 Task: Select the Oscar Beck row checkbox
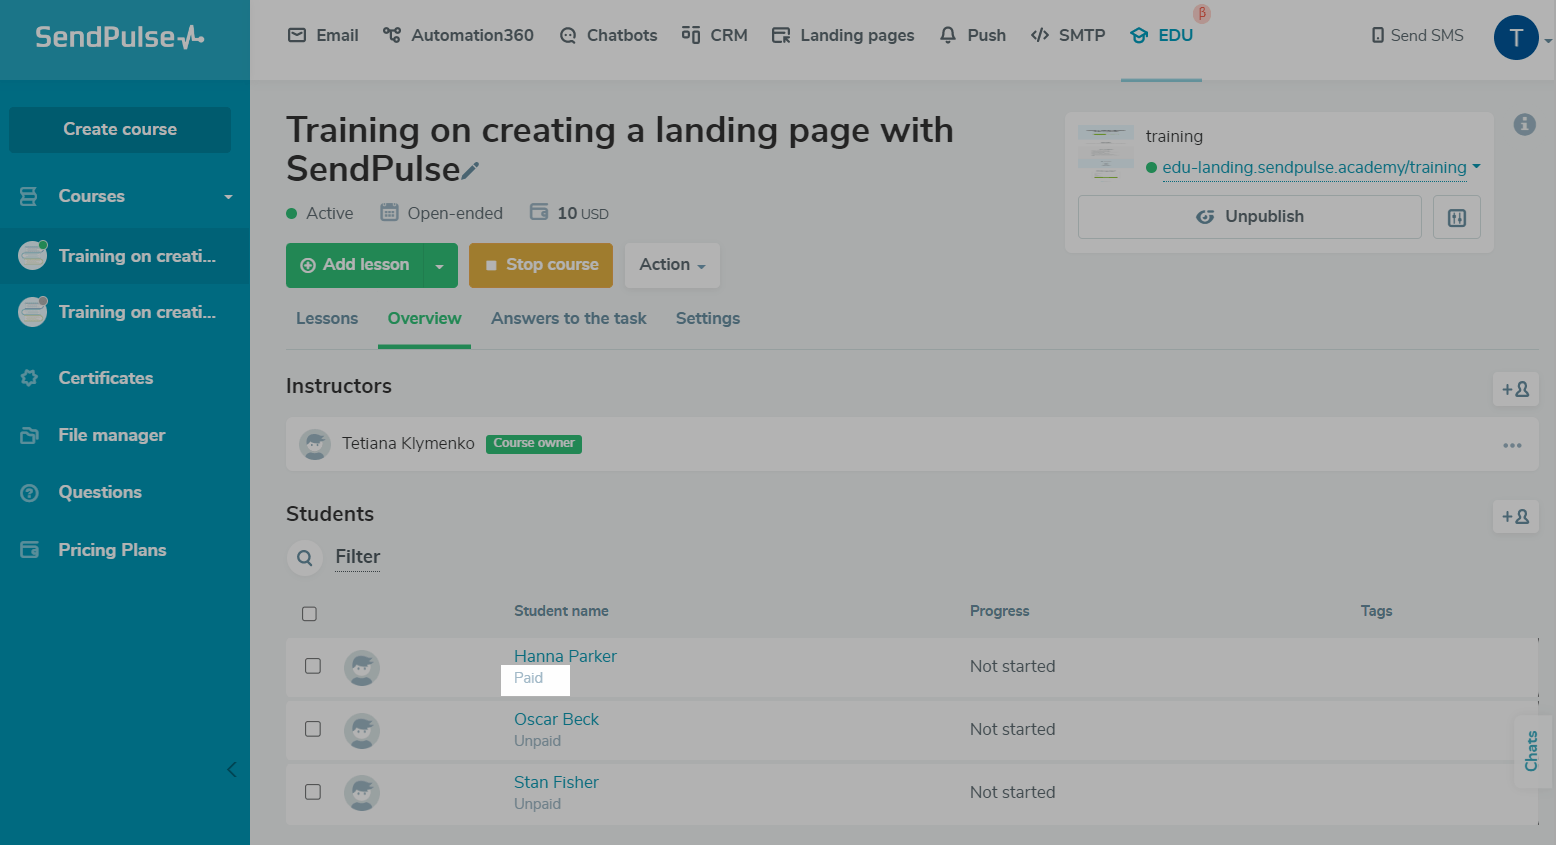tap(313, 729)
